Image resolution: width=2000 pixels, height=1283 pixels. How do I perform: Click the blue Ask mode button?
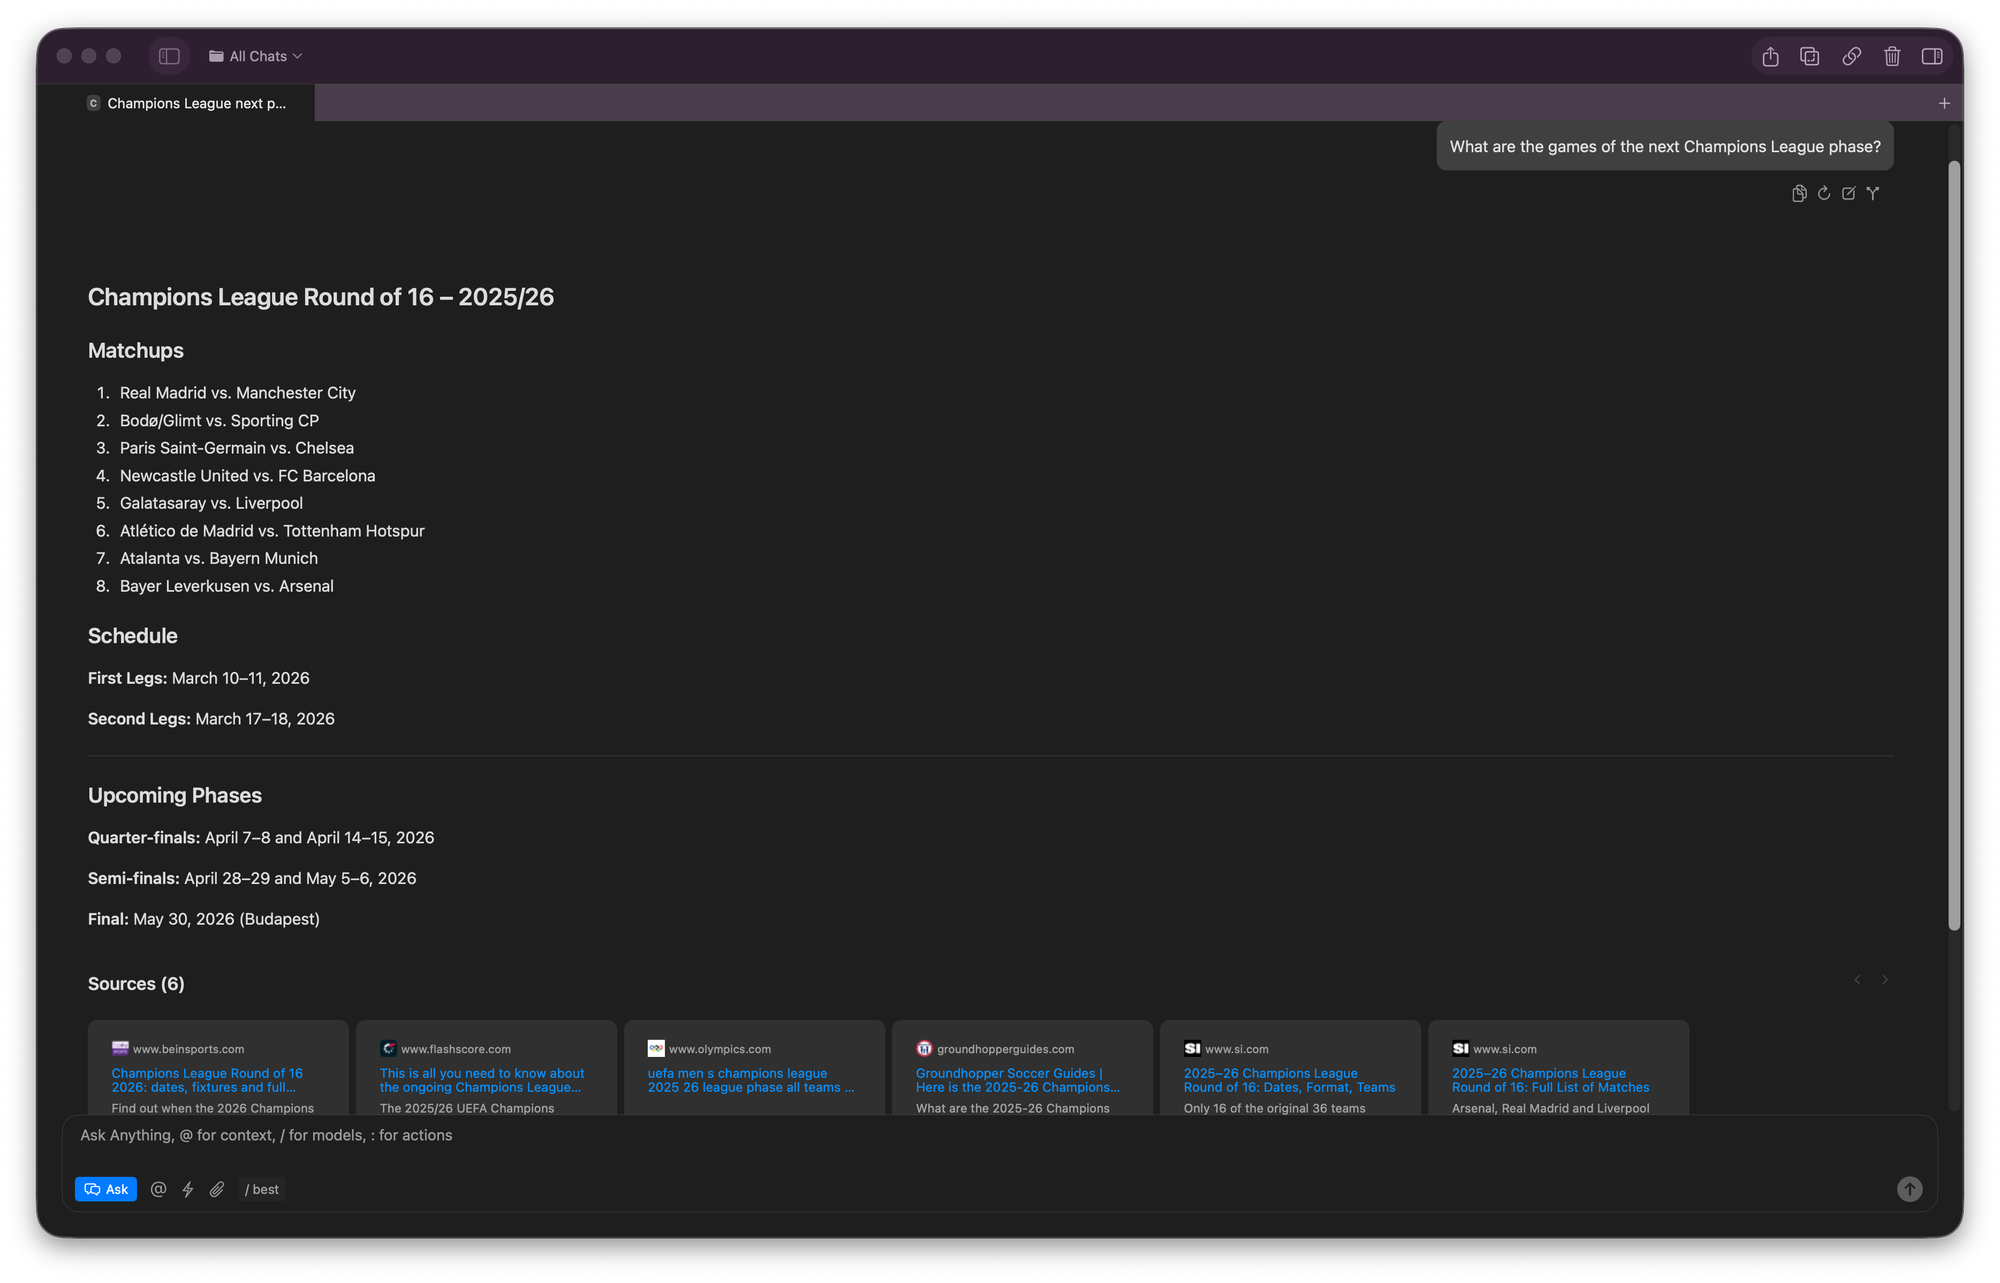pyautogui.click(x=106, y=1189)
